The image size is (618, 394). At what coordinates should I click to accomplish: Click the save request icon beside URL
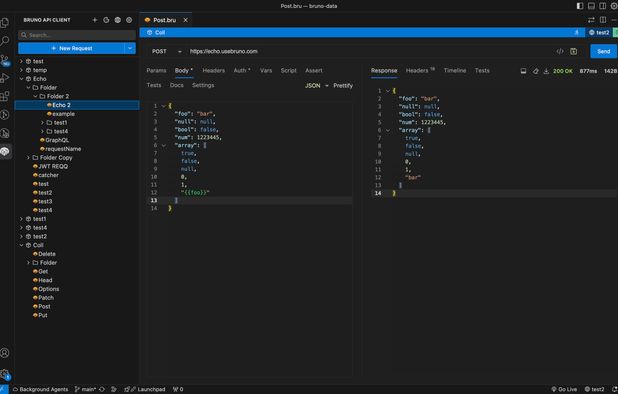(573, 52)
